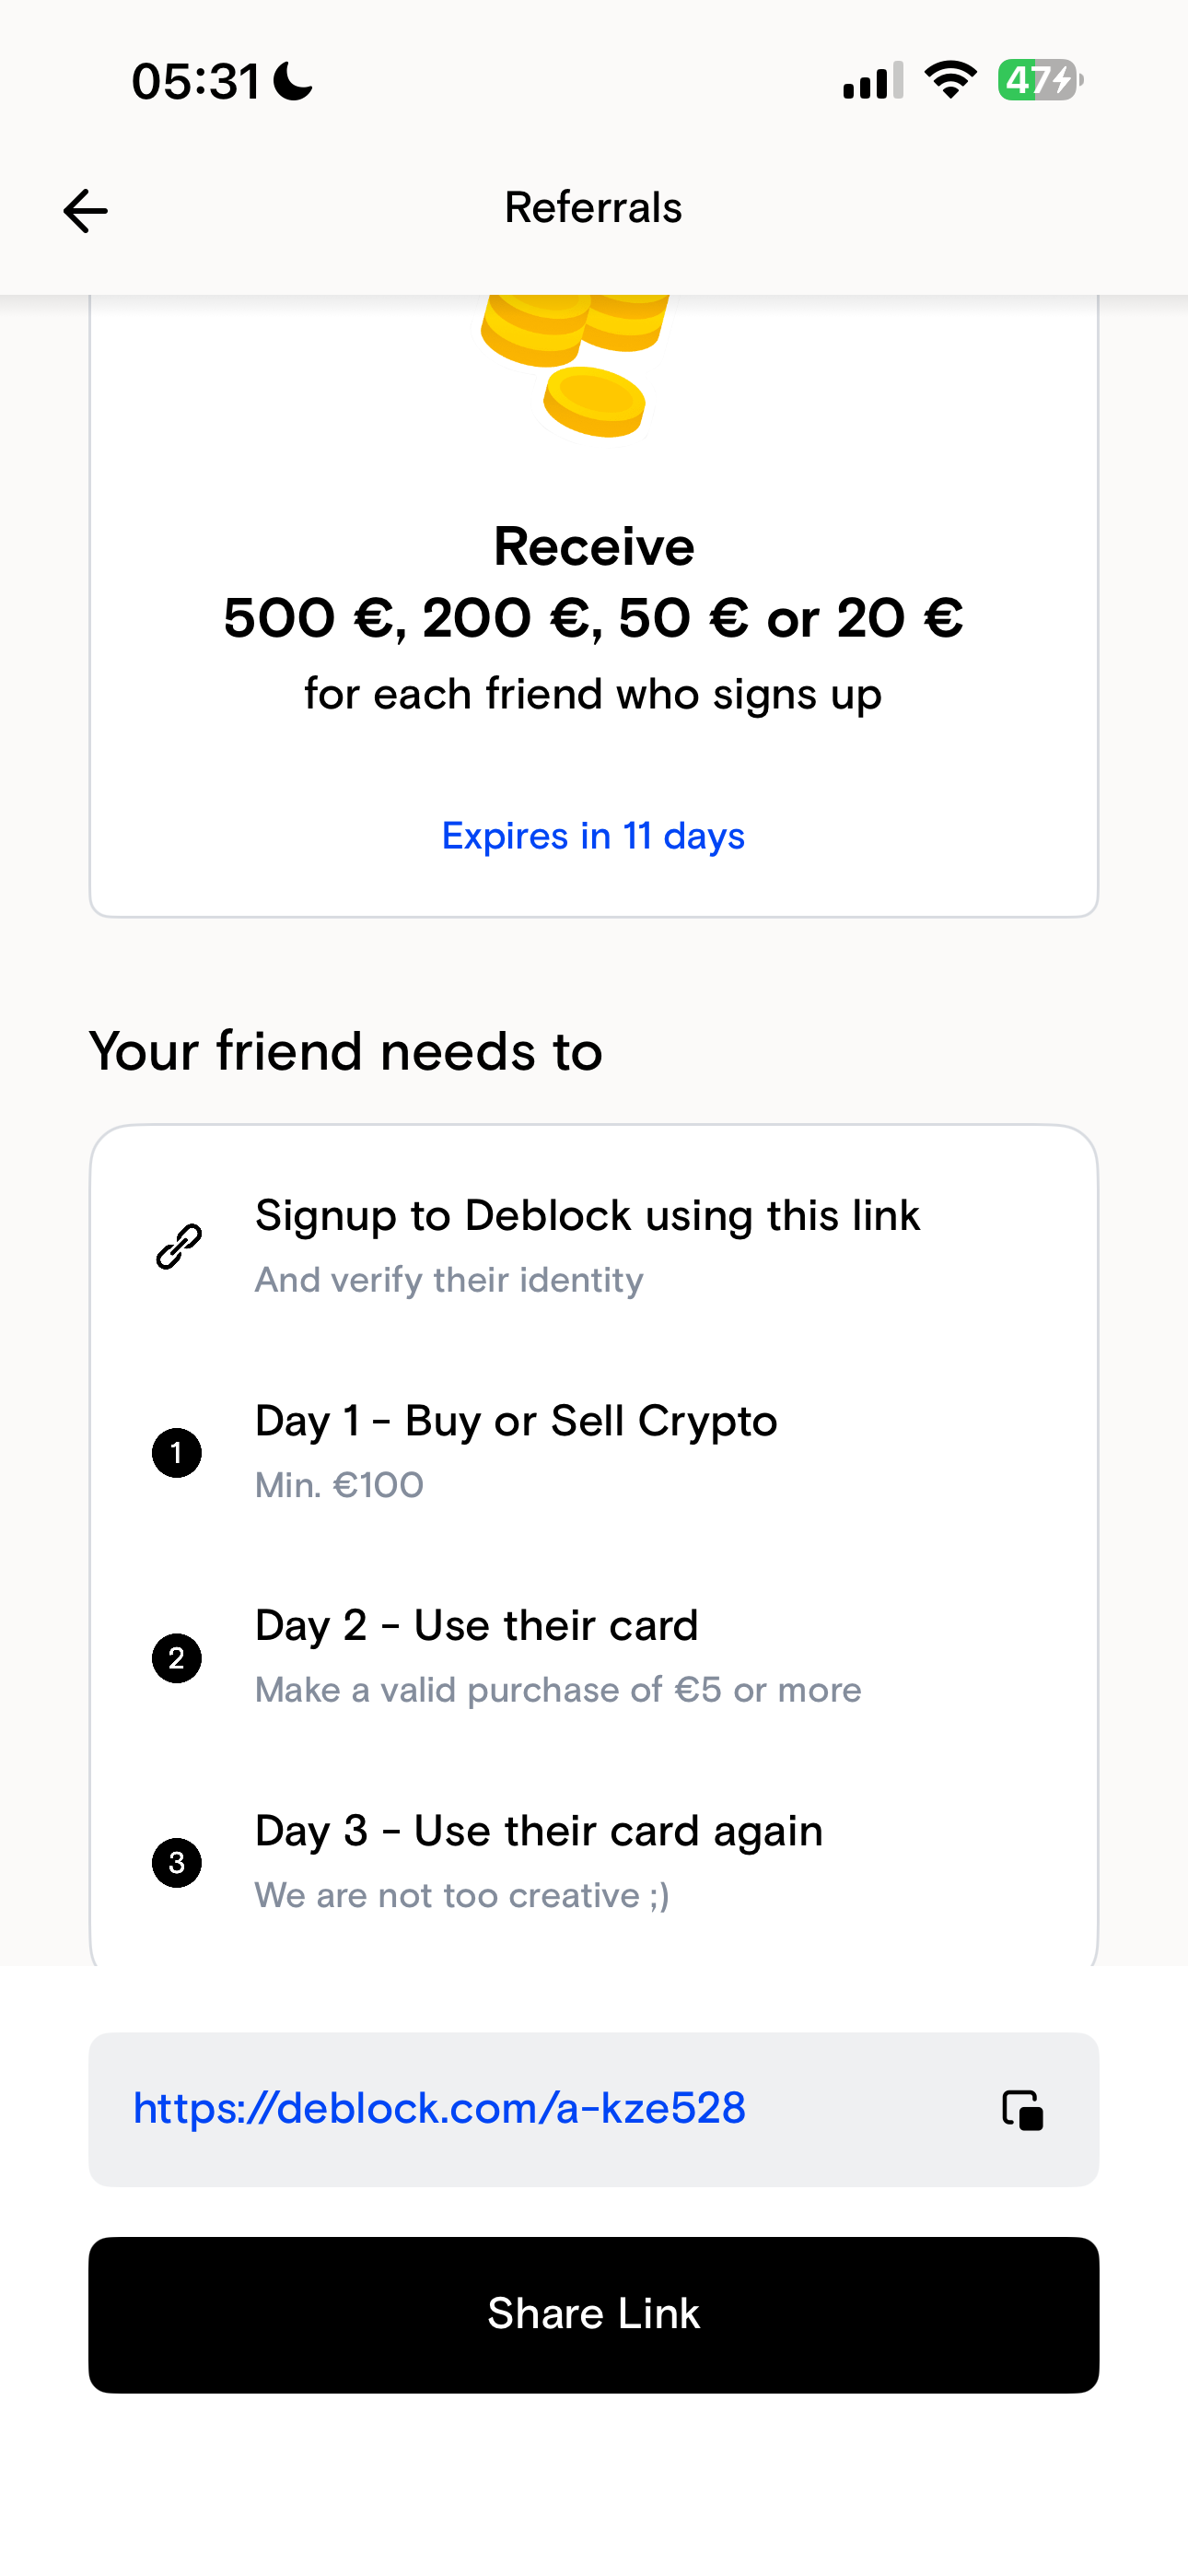Tap the step 3 number badge
The height and width of the screenshot is (2576, 1188).
tap(177, 1863)
